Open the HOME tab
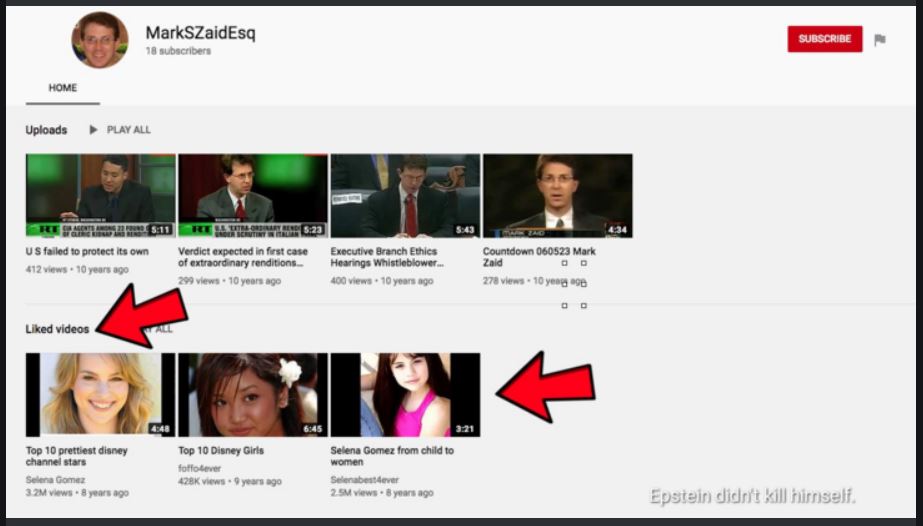The width and height of the screenshot is (923, 526). 62,88
